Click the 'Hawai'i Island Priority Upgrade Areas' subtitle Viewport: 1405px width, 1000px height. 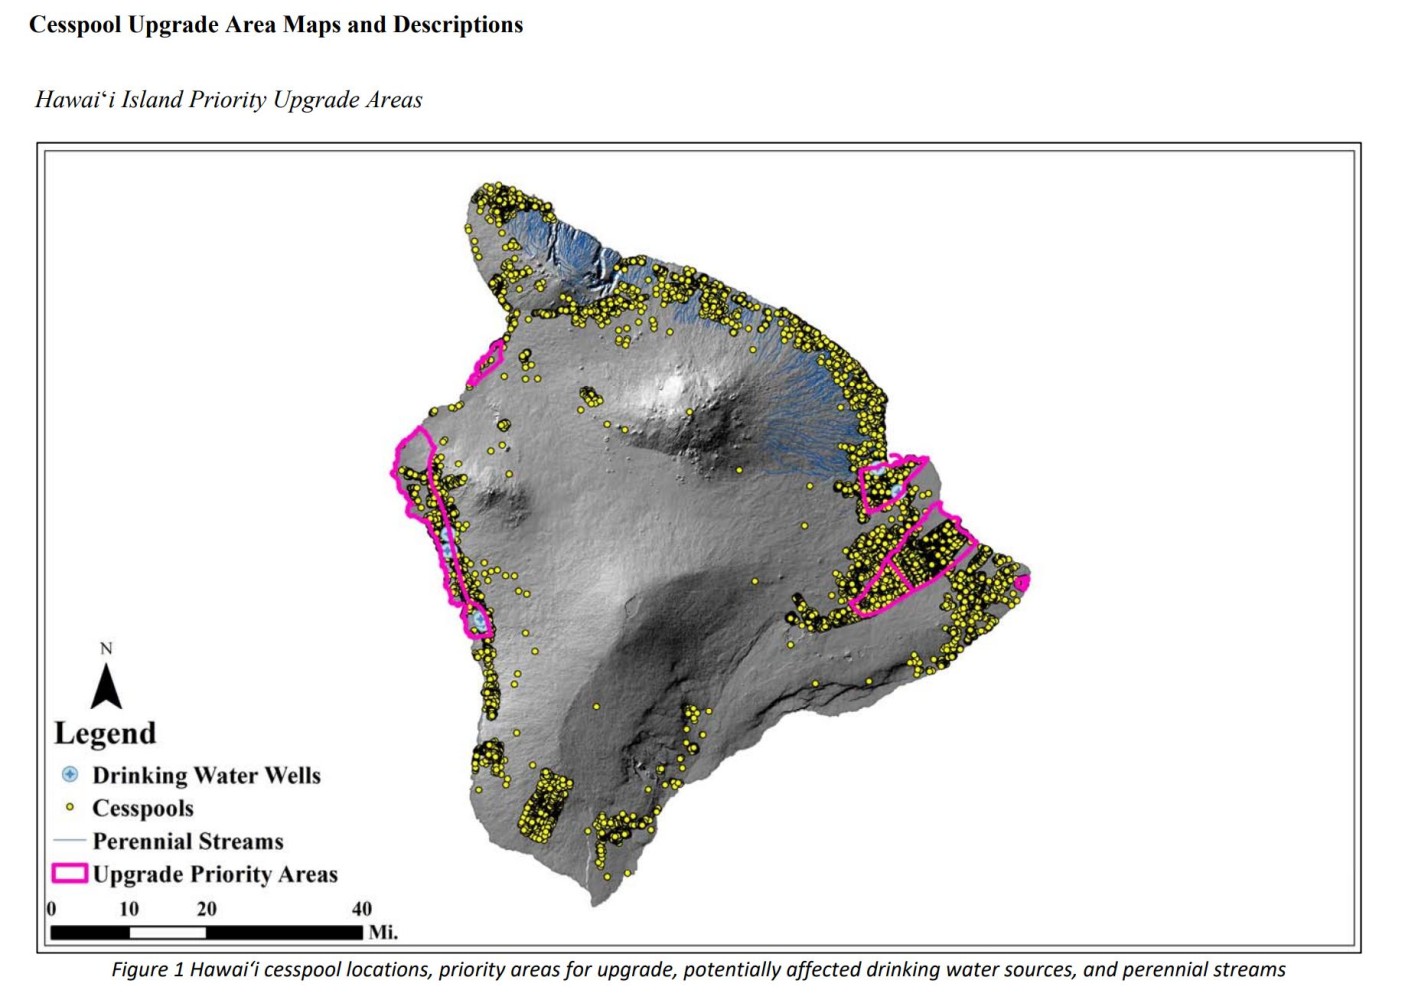[229, 100]
